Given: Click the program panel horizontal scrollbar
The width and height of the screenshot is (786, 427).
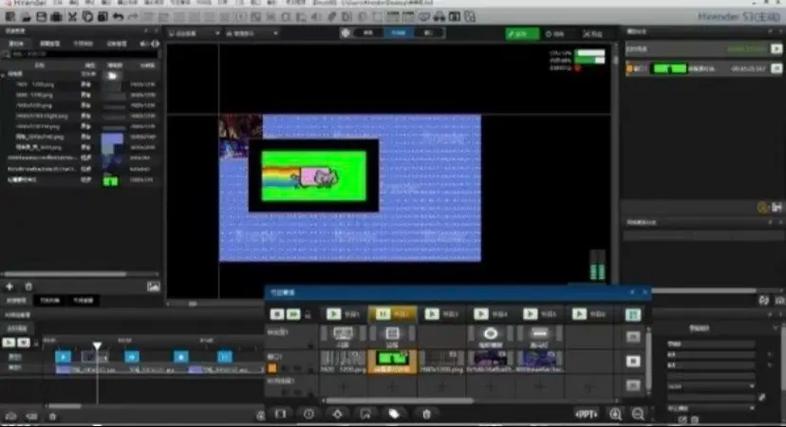Looking at the screenshot, I should 399,400.
